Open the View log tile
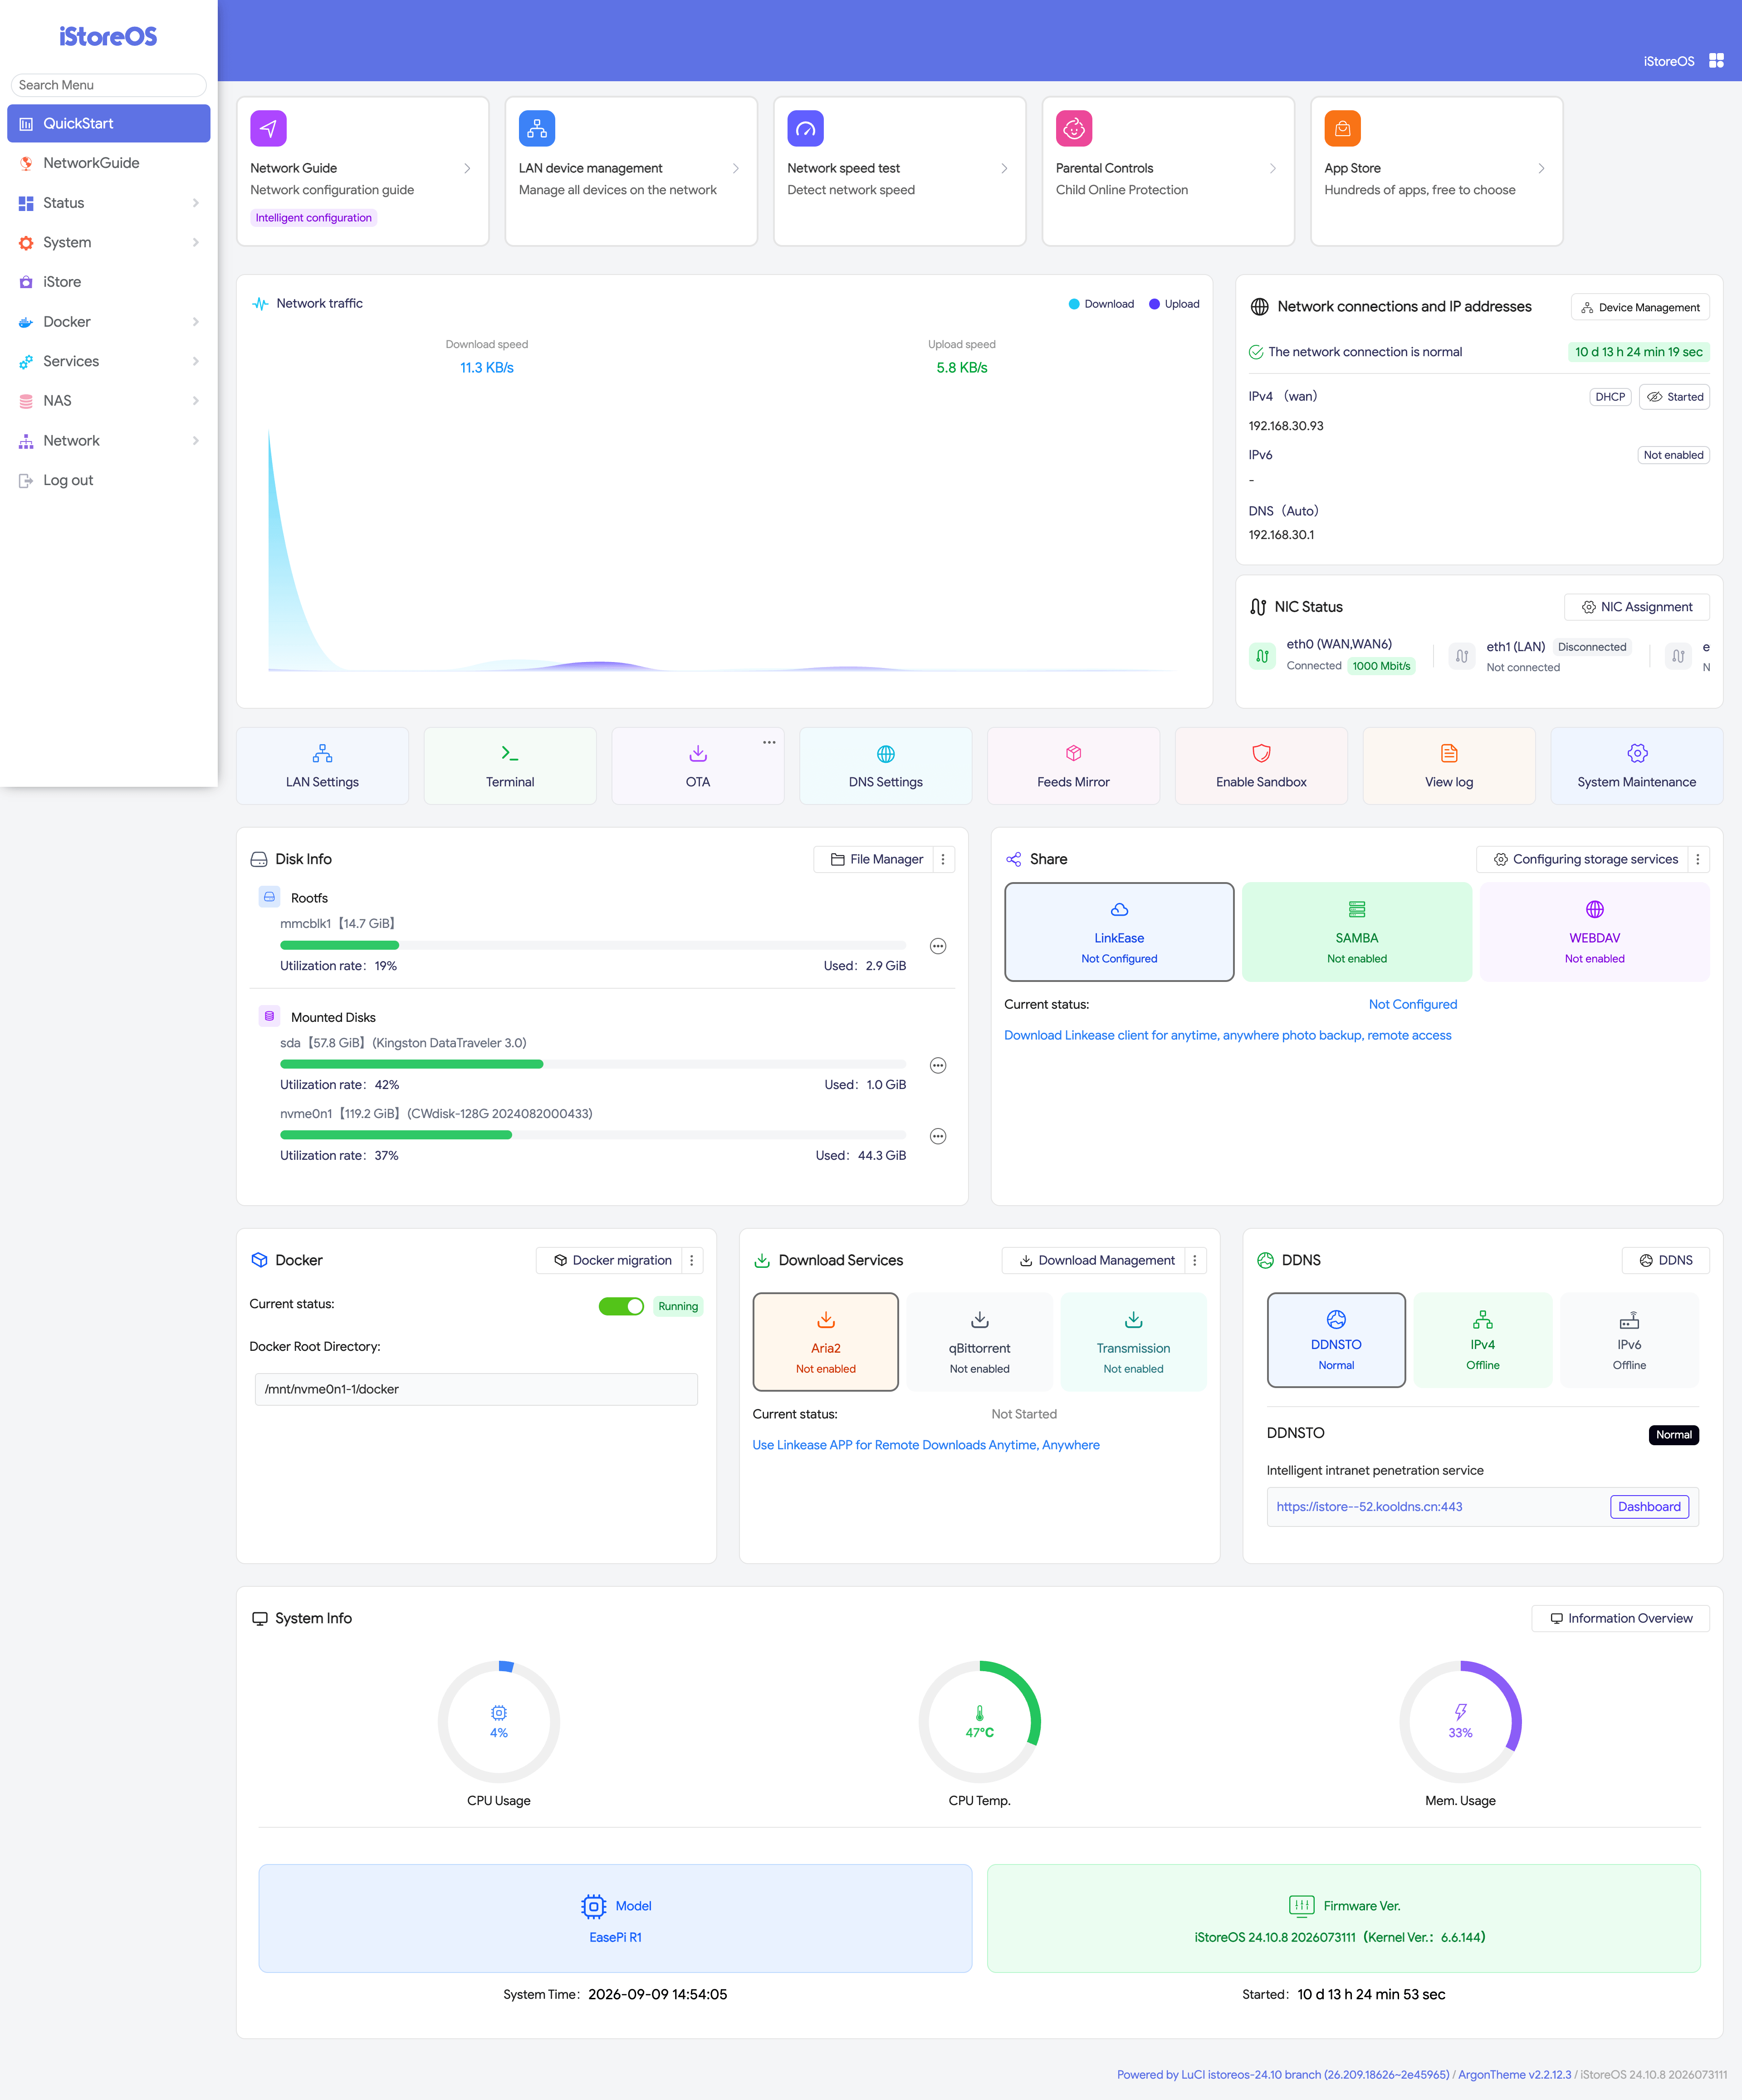This screenshot has height=2100, width=1742. [x=1449, y=766]
